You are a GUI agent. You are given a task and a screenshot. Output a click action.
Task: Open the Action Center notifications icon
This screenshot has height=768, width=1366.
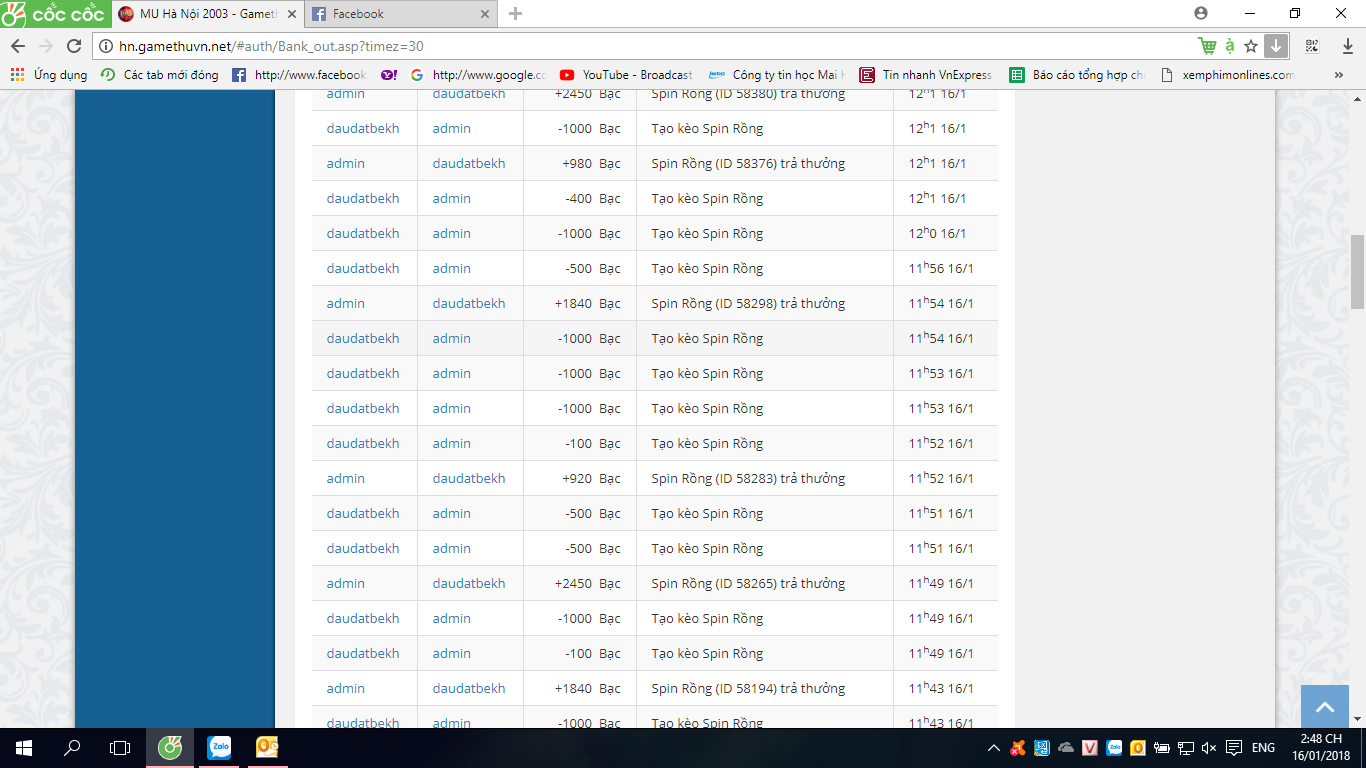[1234, 748]
